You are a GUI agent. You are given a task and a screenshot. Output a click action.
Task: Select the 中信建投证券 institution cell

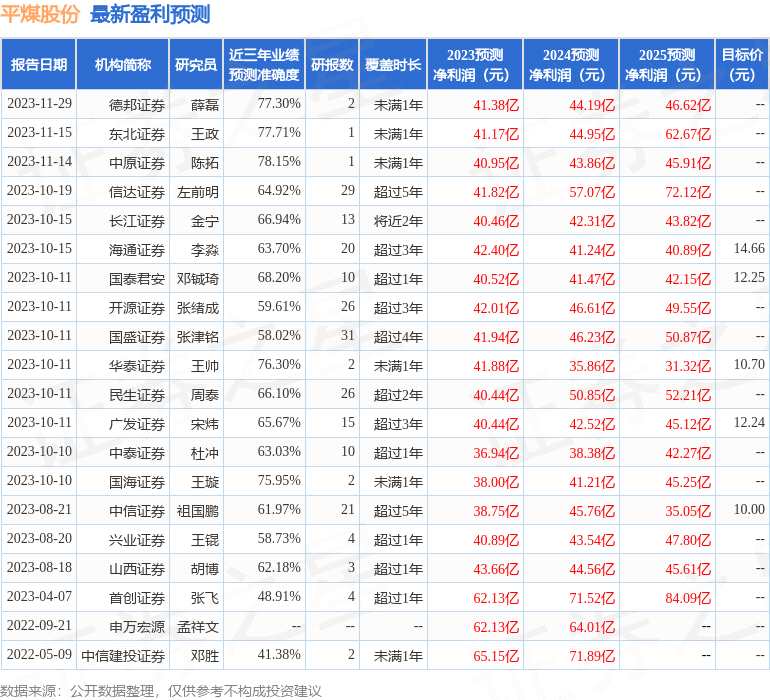(x=123, y=656)
